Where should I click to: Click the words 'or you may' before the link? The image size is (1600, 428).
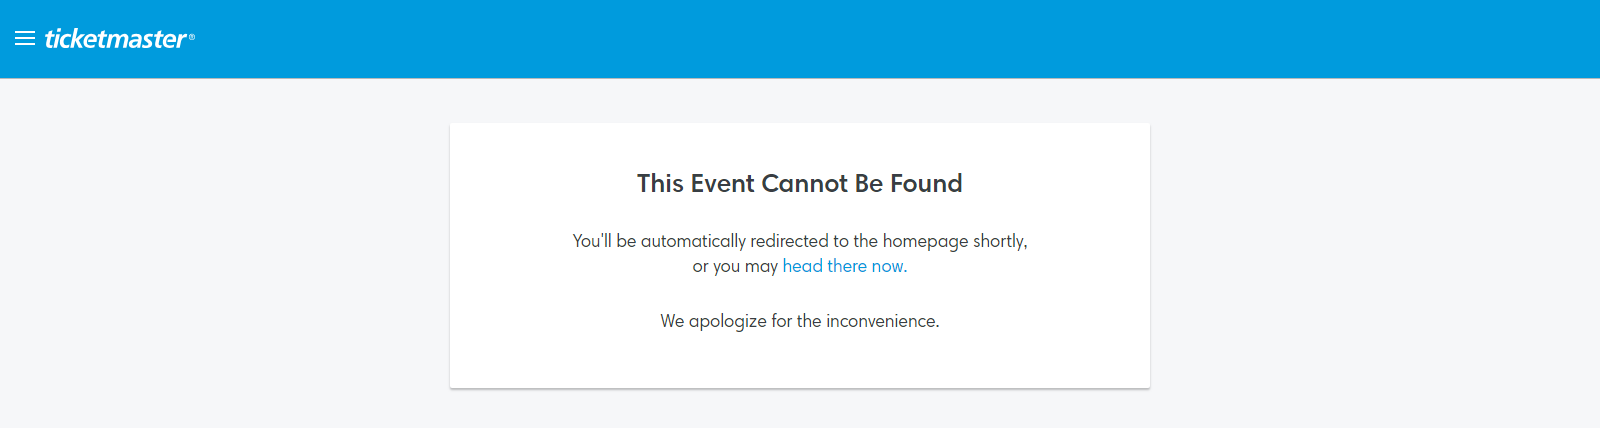pyautogui.click(x=735, y=266)
